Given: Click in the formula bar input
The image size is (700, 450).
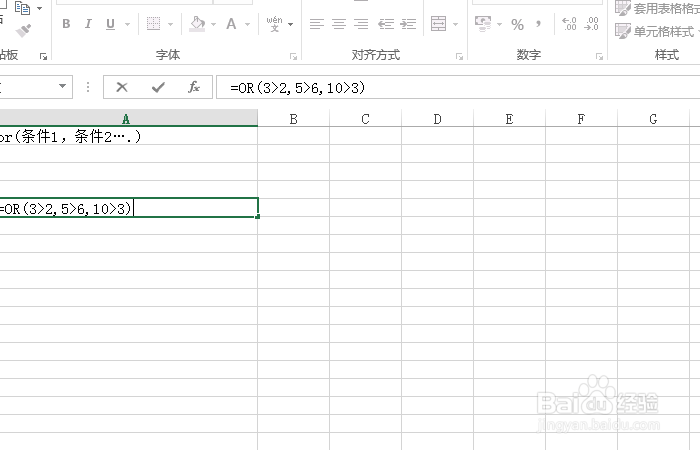Looking at the screenshot, I should 458,87.
